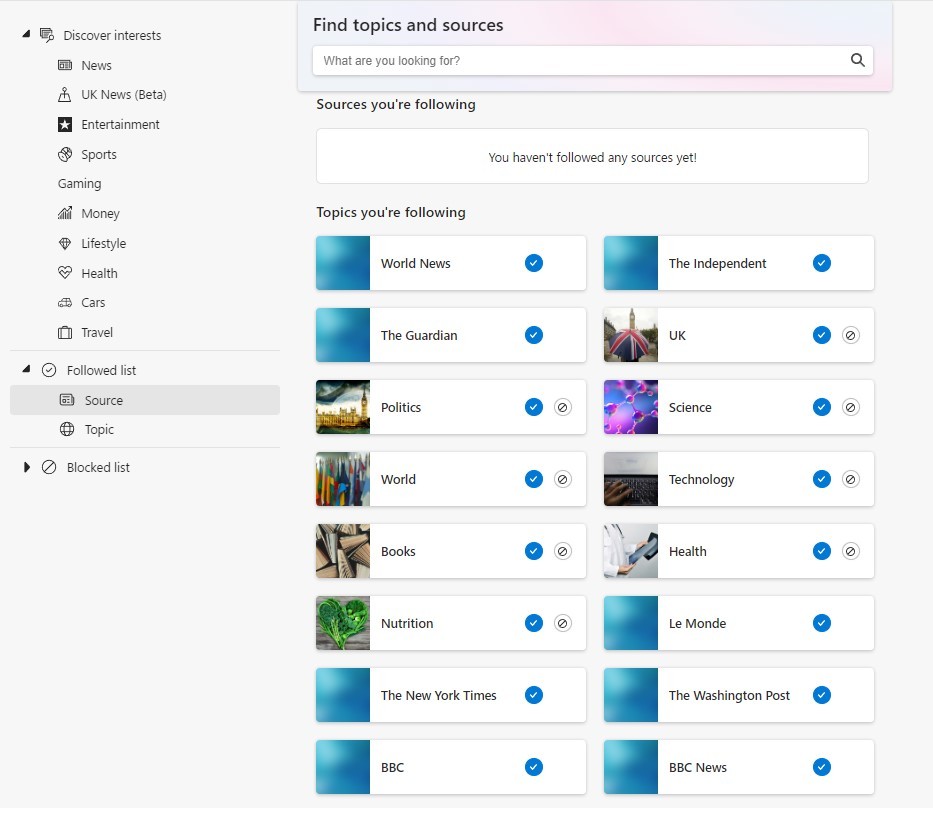933x813 pixels.
Task: Click the Politics parliament thumbnail
Action: (343, 407)
